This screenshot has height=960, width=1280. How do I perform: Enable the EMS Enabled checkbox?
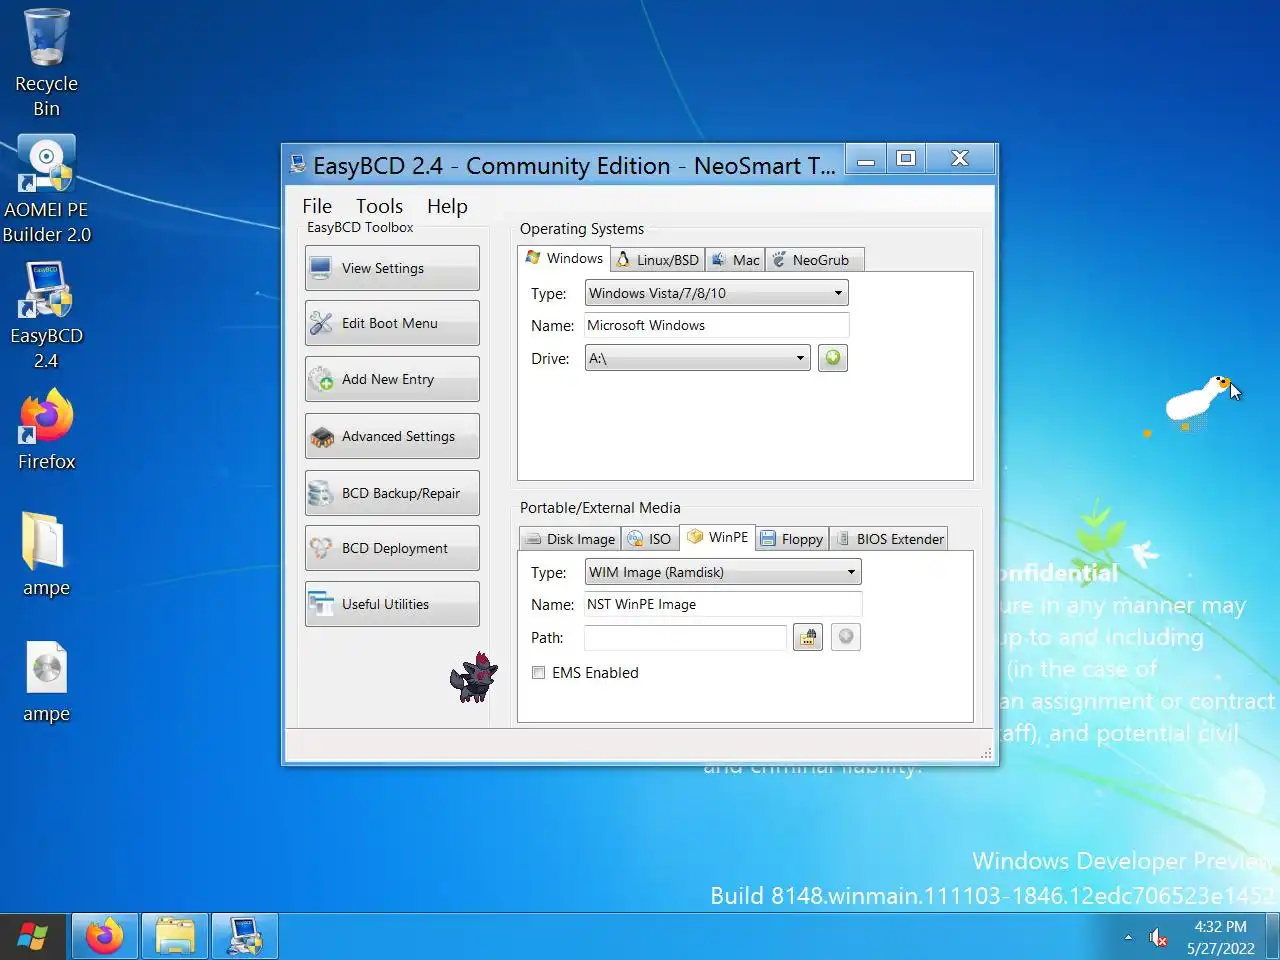pos(539,673)
